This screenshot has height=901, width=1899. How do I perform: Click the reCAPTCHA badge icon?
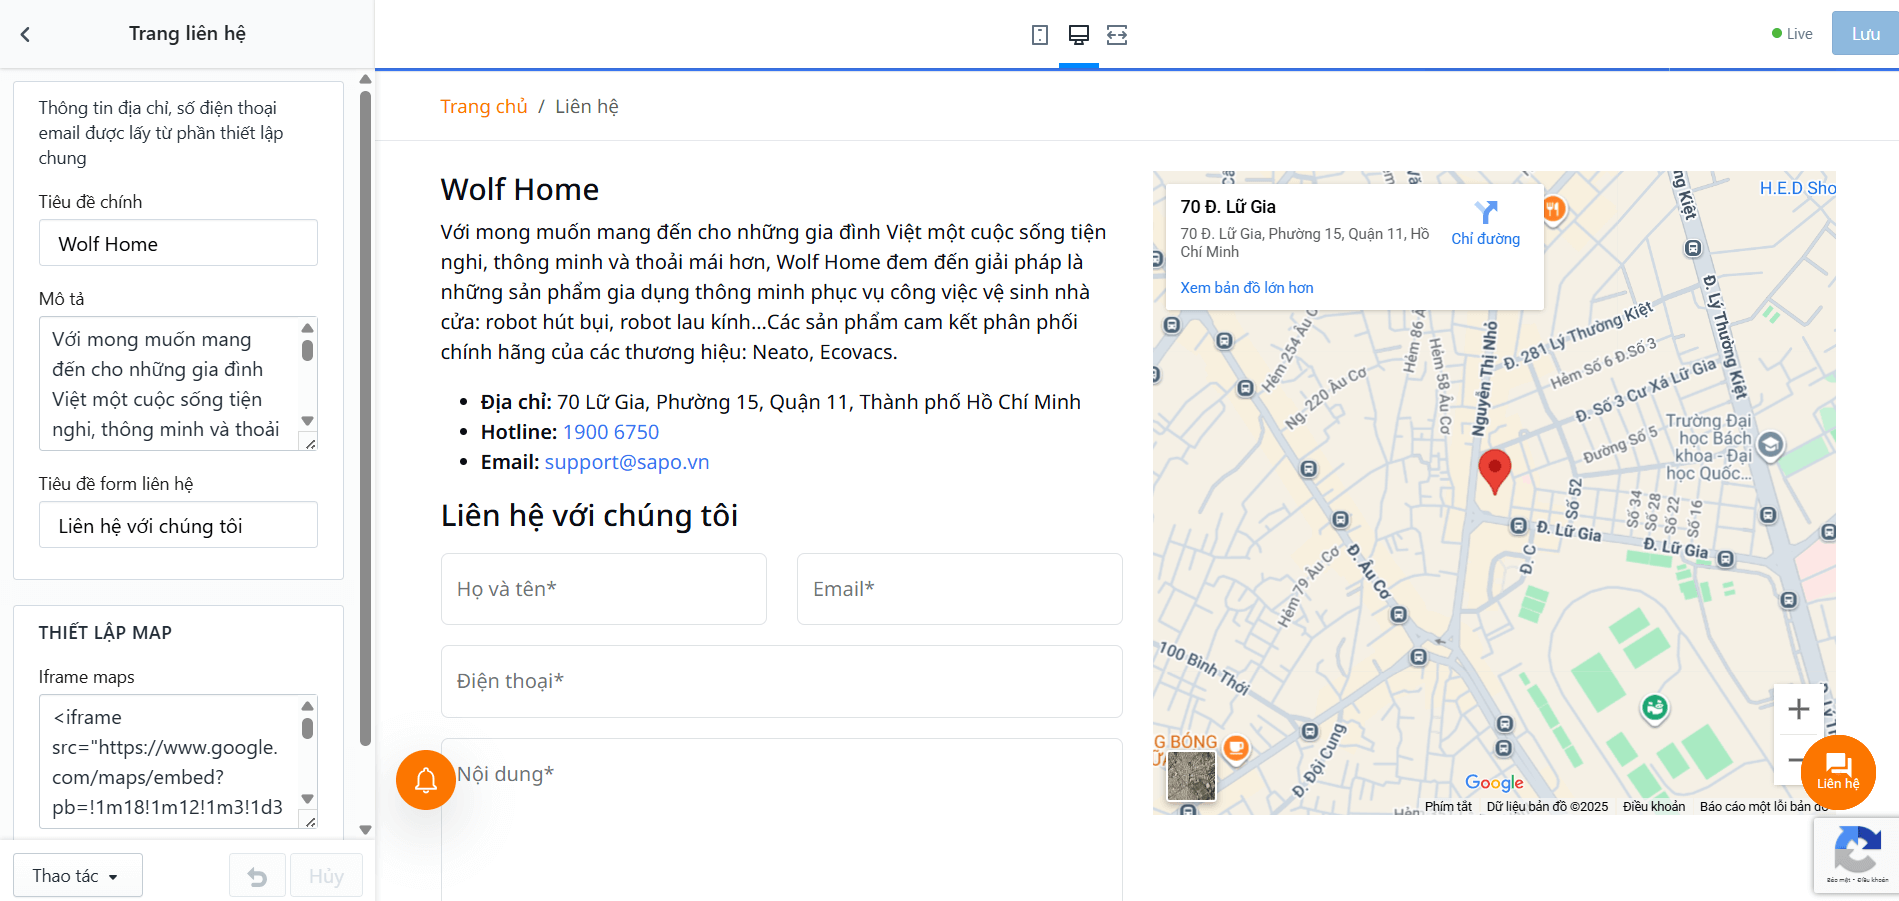click(x=1857, y=854)
